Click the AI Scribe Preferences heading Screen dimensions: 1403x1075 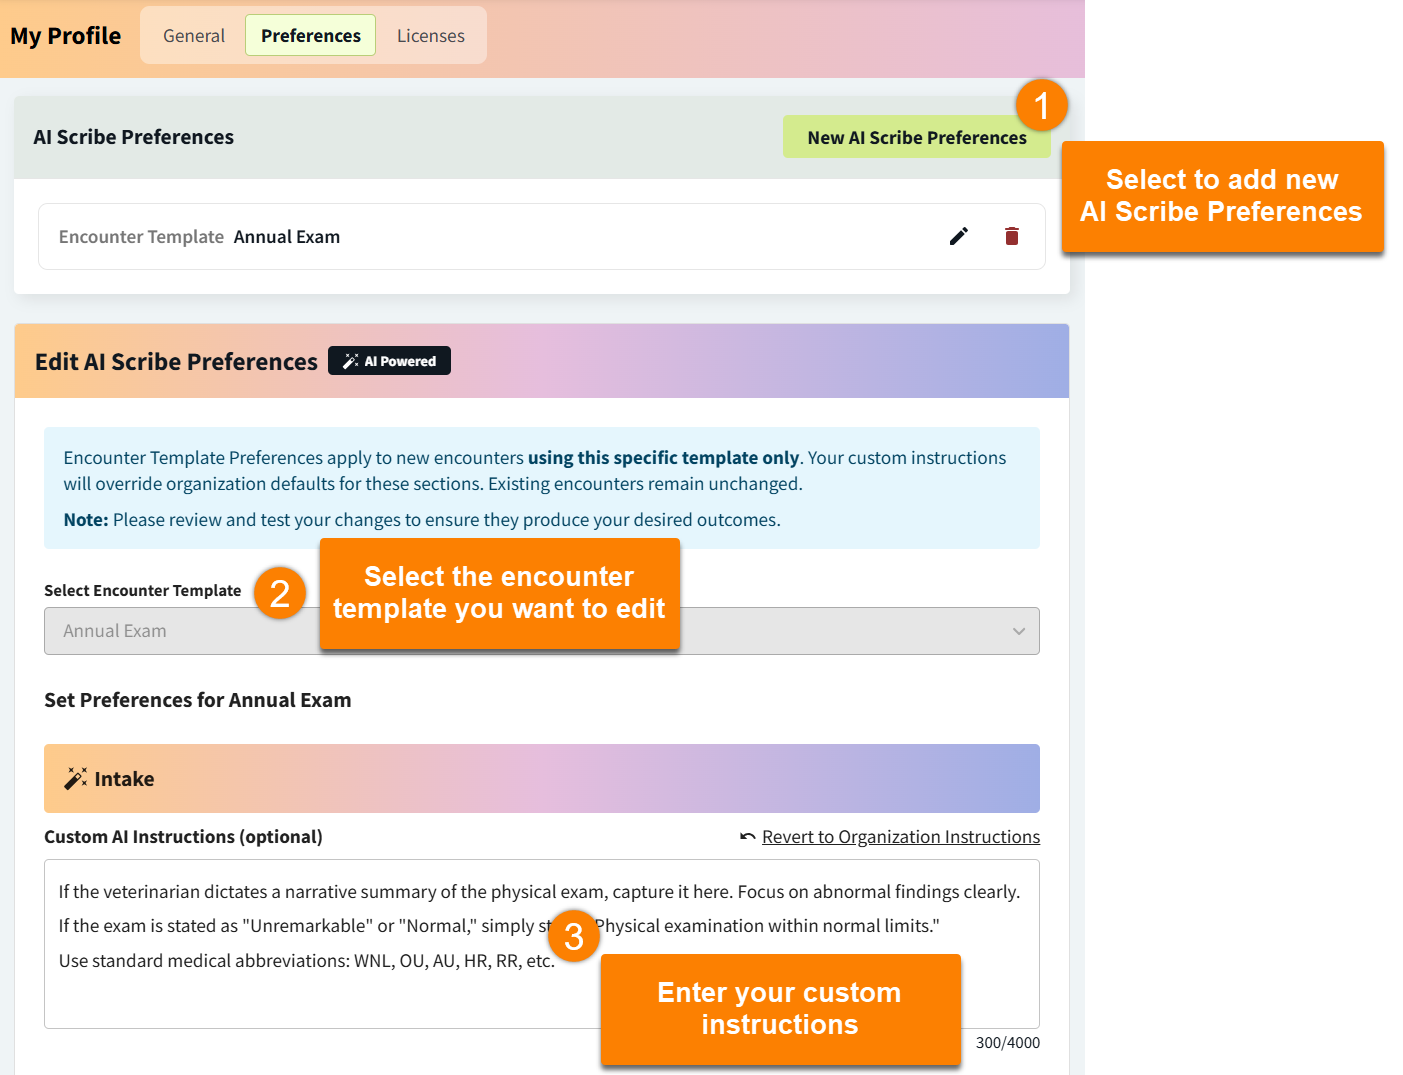pyautogui.click(x=133, y=137)
